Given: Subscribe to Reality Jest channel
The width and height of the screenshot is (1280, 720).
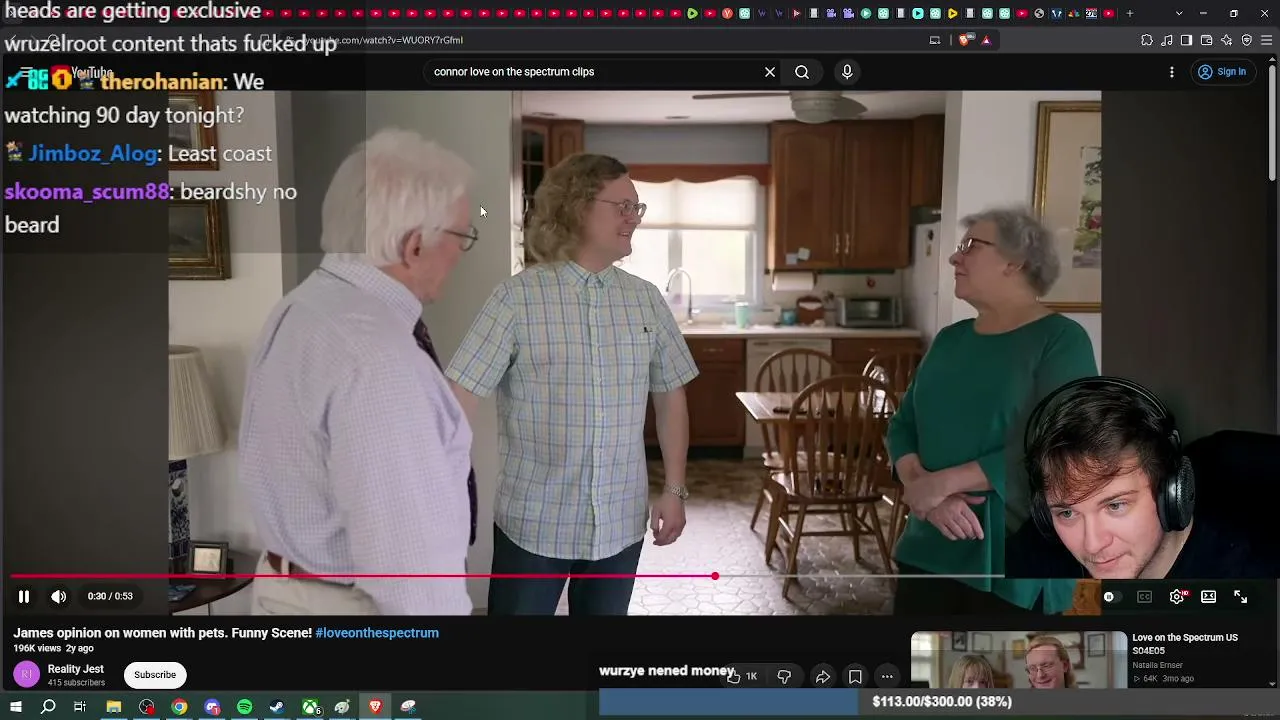Looking at the screenshot, I should (x=155, y=675).
